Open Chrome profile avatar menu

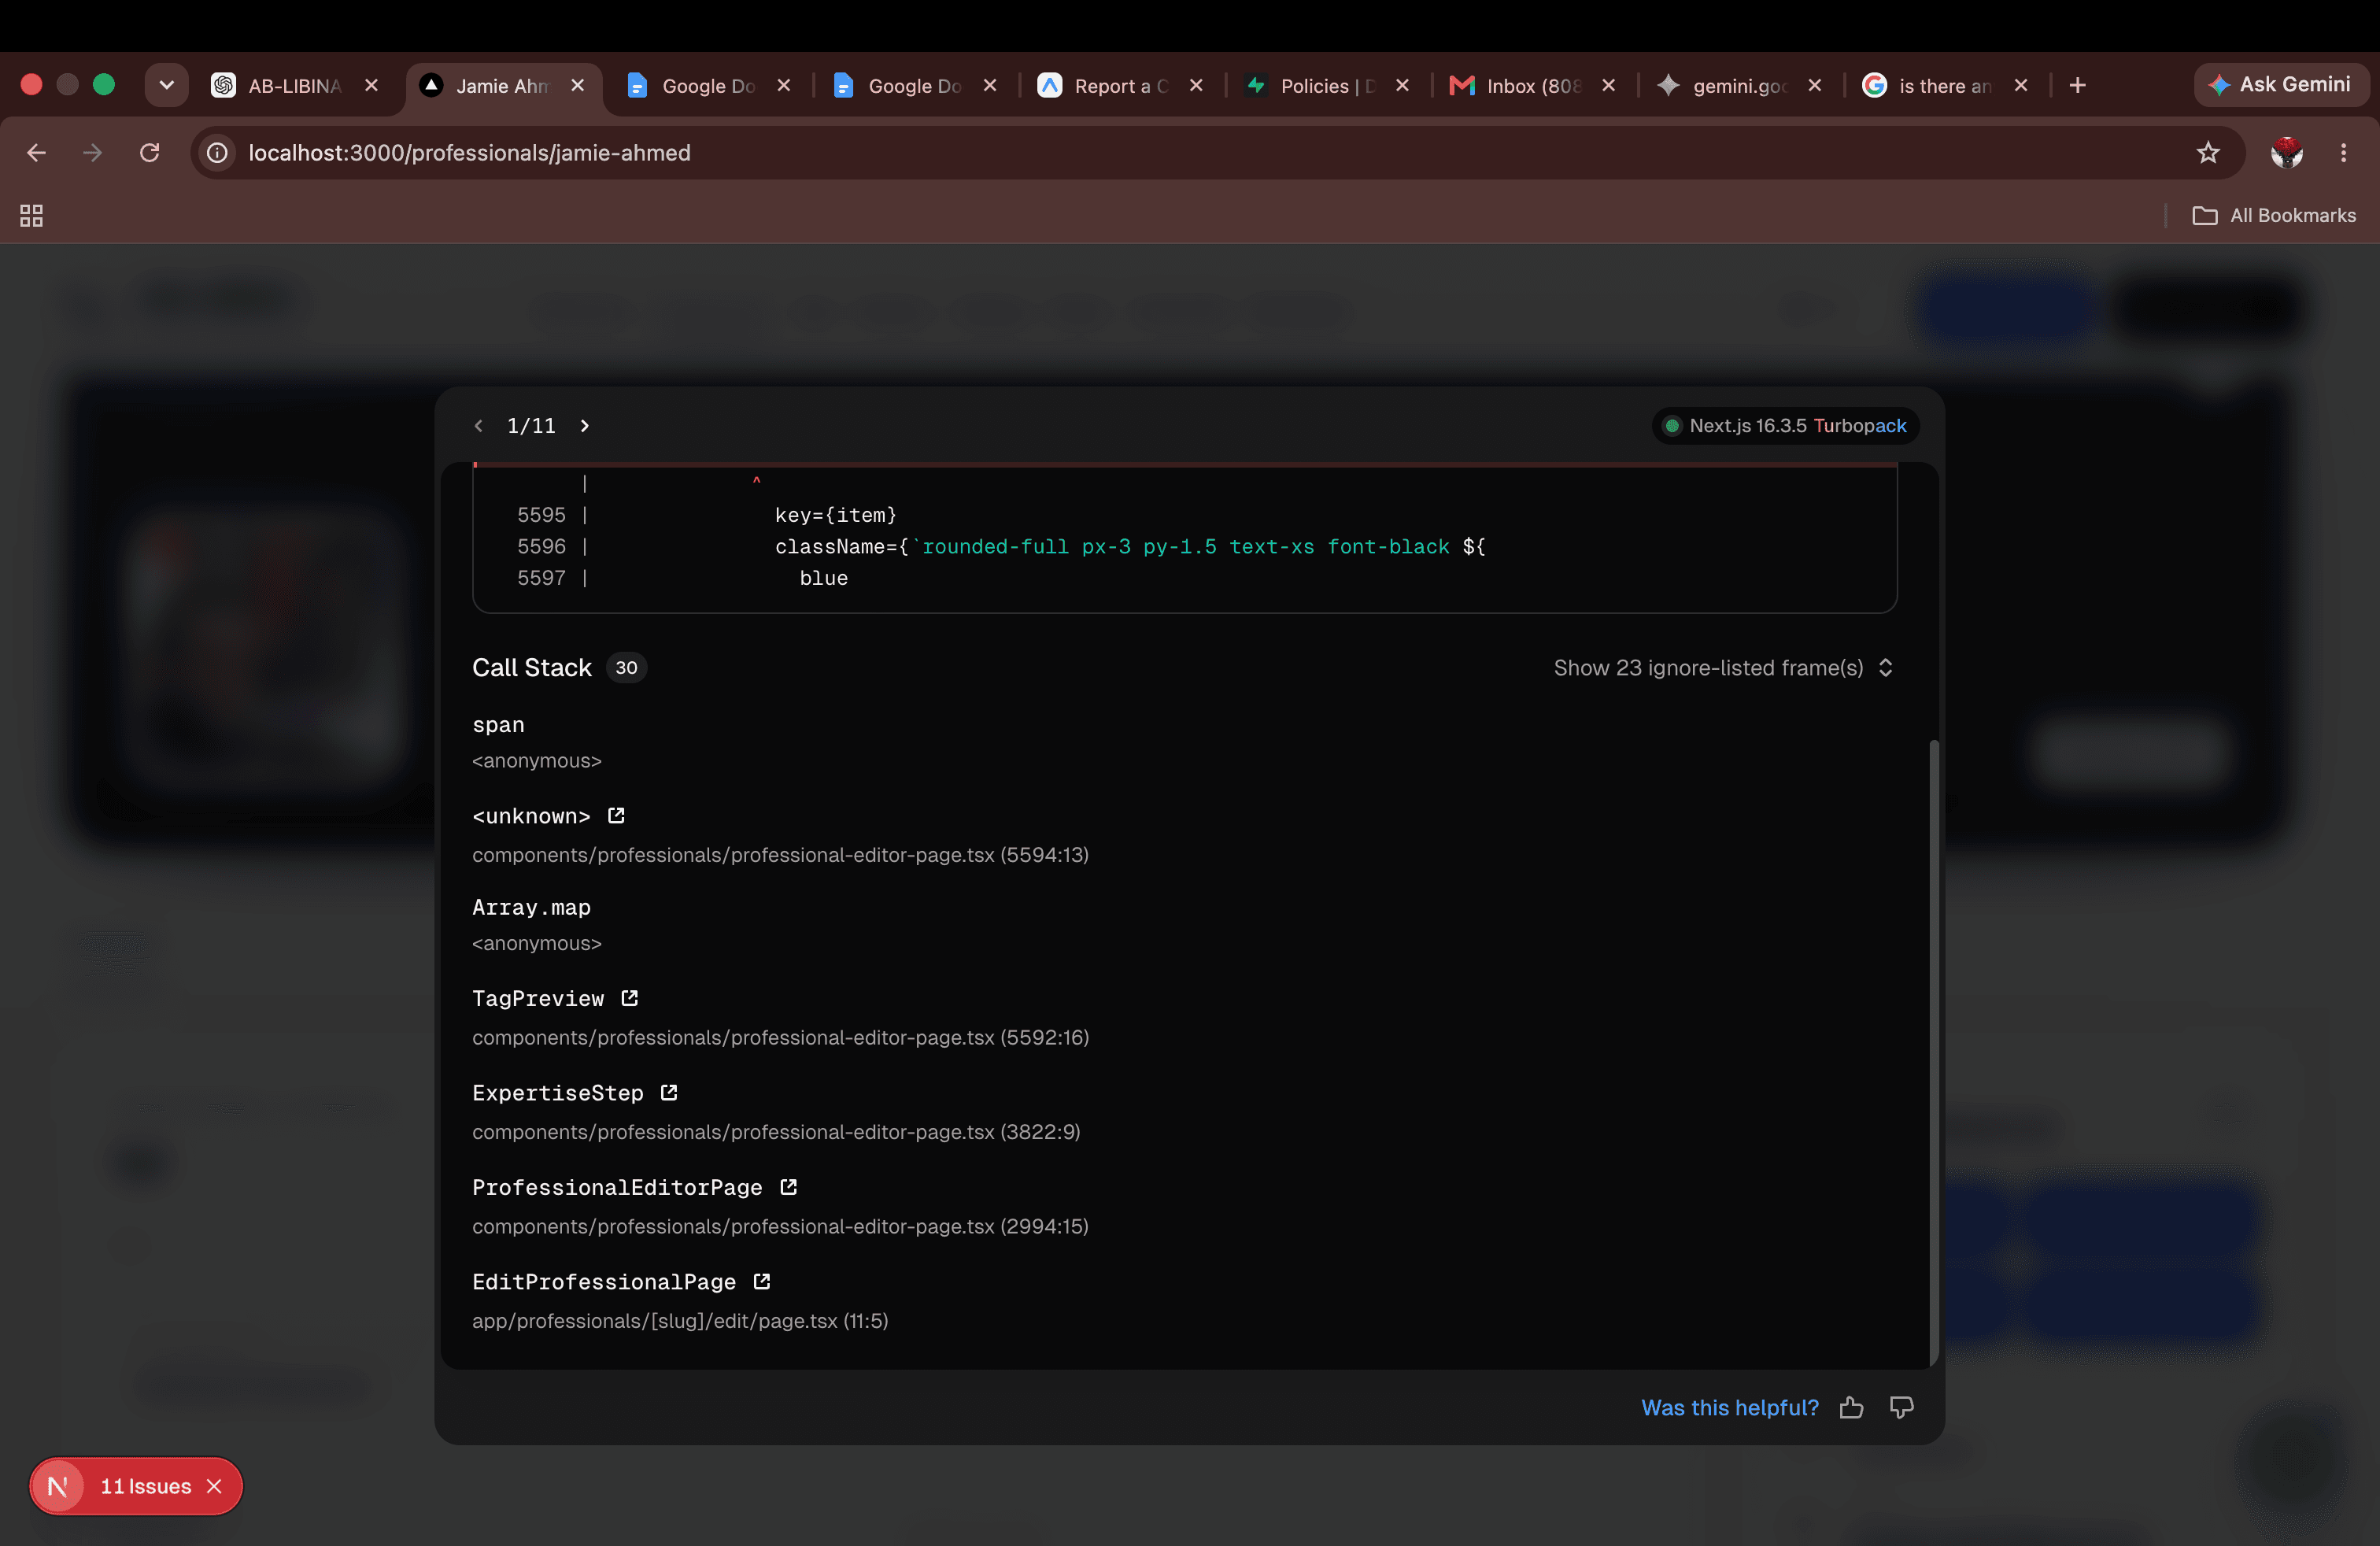pyautogui.click(x=2287, y=153)
